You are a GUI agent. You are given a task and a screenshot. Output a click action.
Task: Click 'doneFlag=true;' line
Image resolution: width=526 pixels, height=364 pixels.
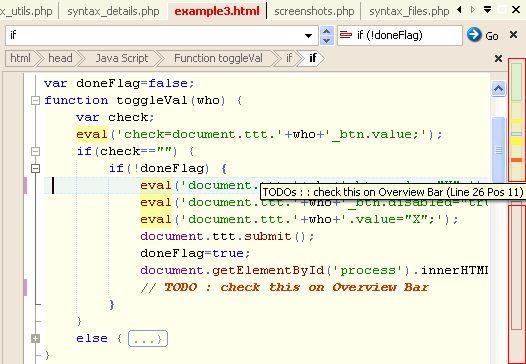[195, 253]
